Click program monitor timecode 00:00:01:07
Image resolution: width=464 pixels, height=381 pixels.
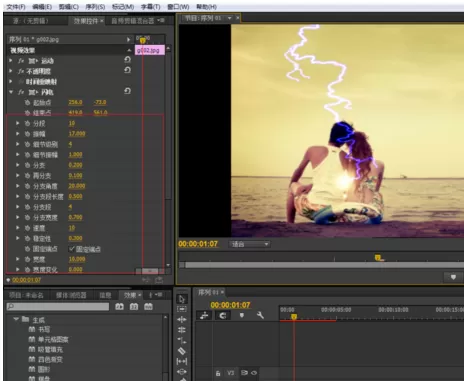coord(198,244)
